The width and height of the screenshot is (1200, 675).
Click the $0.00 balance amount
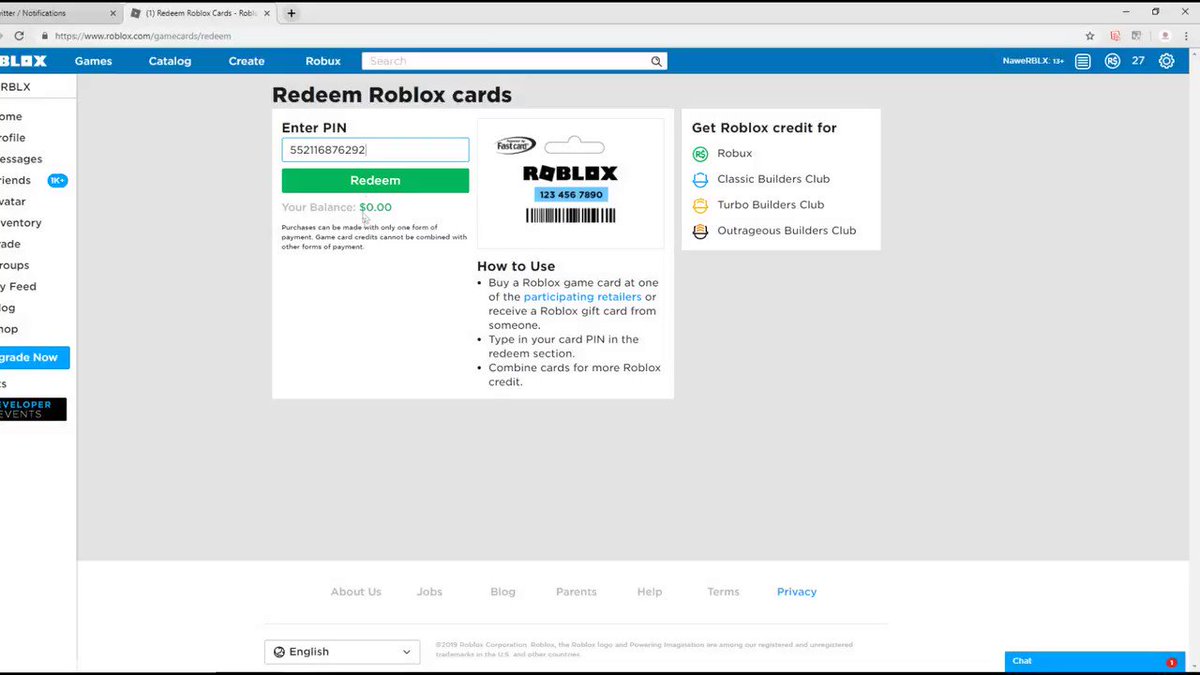pos(376,207)
